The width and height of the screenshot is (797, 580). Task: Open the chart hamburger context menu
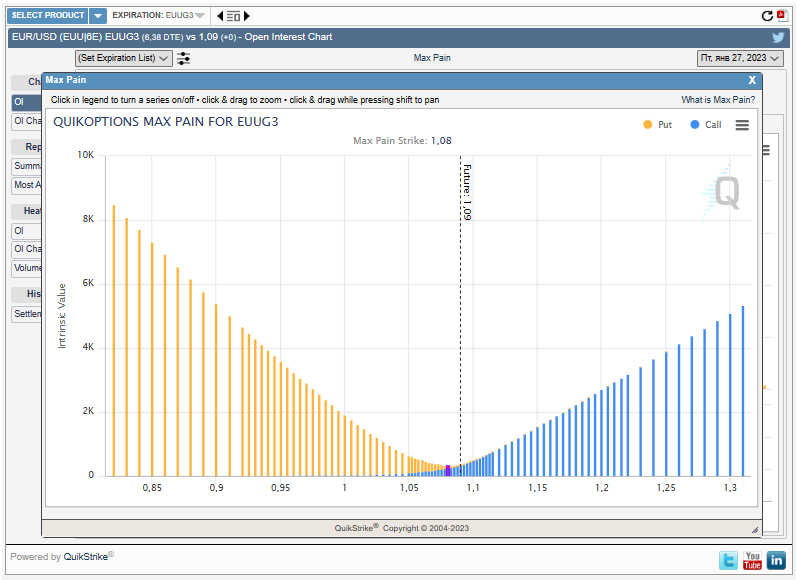742,125
